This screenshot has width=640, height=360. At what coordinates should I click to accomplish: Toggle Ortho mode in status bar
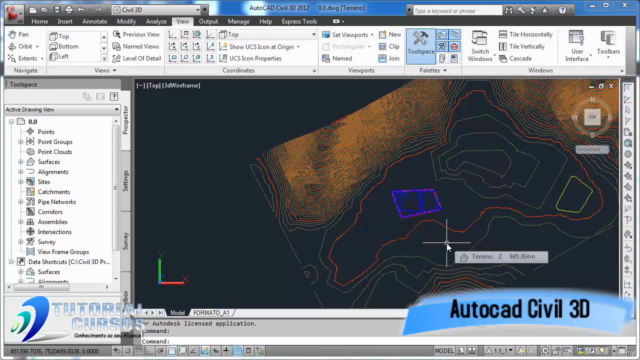[149, 351]
